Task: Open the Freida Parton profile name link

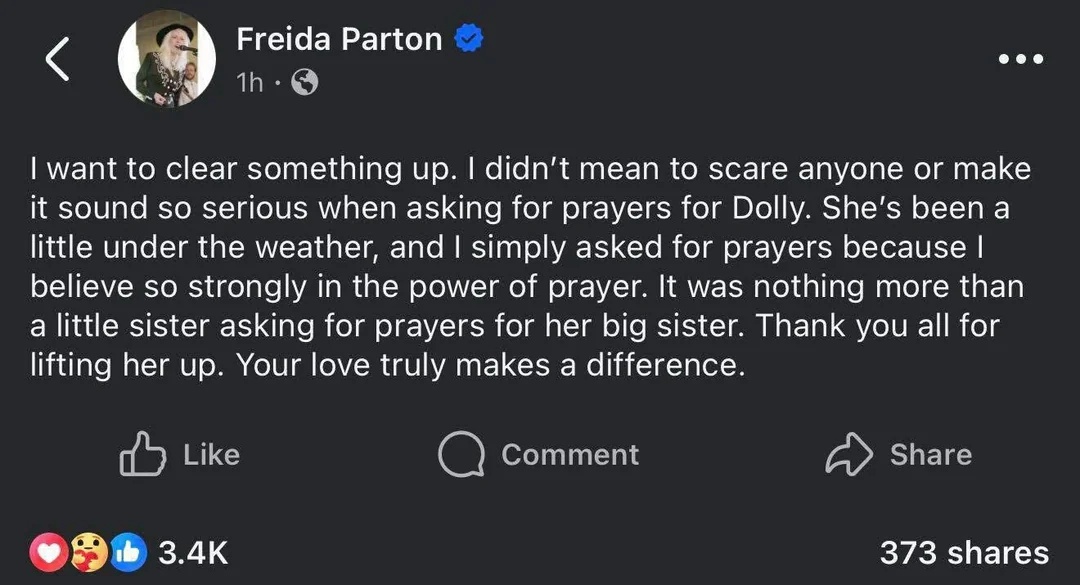Action: pyautogui.click(x=339, y=39)
